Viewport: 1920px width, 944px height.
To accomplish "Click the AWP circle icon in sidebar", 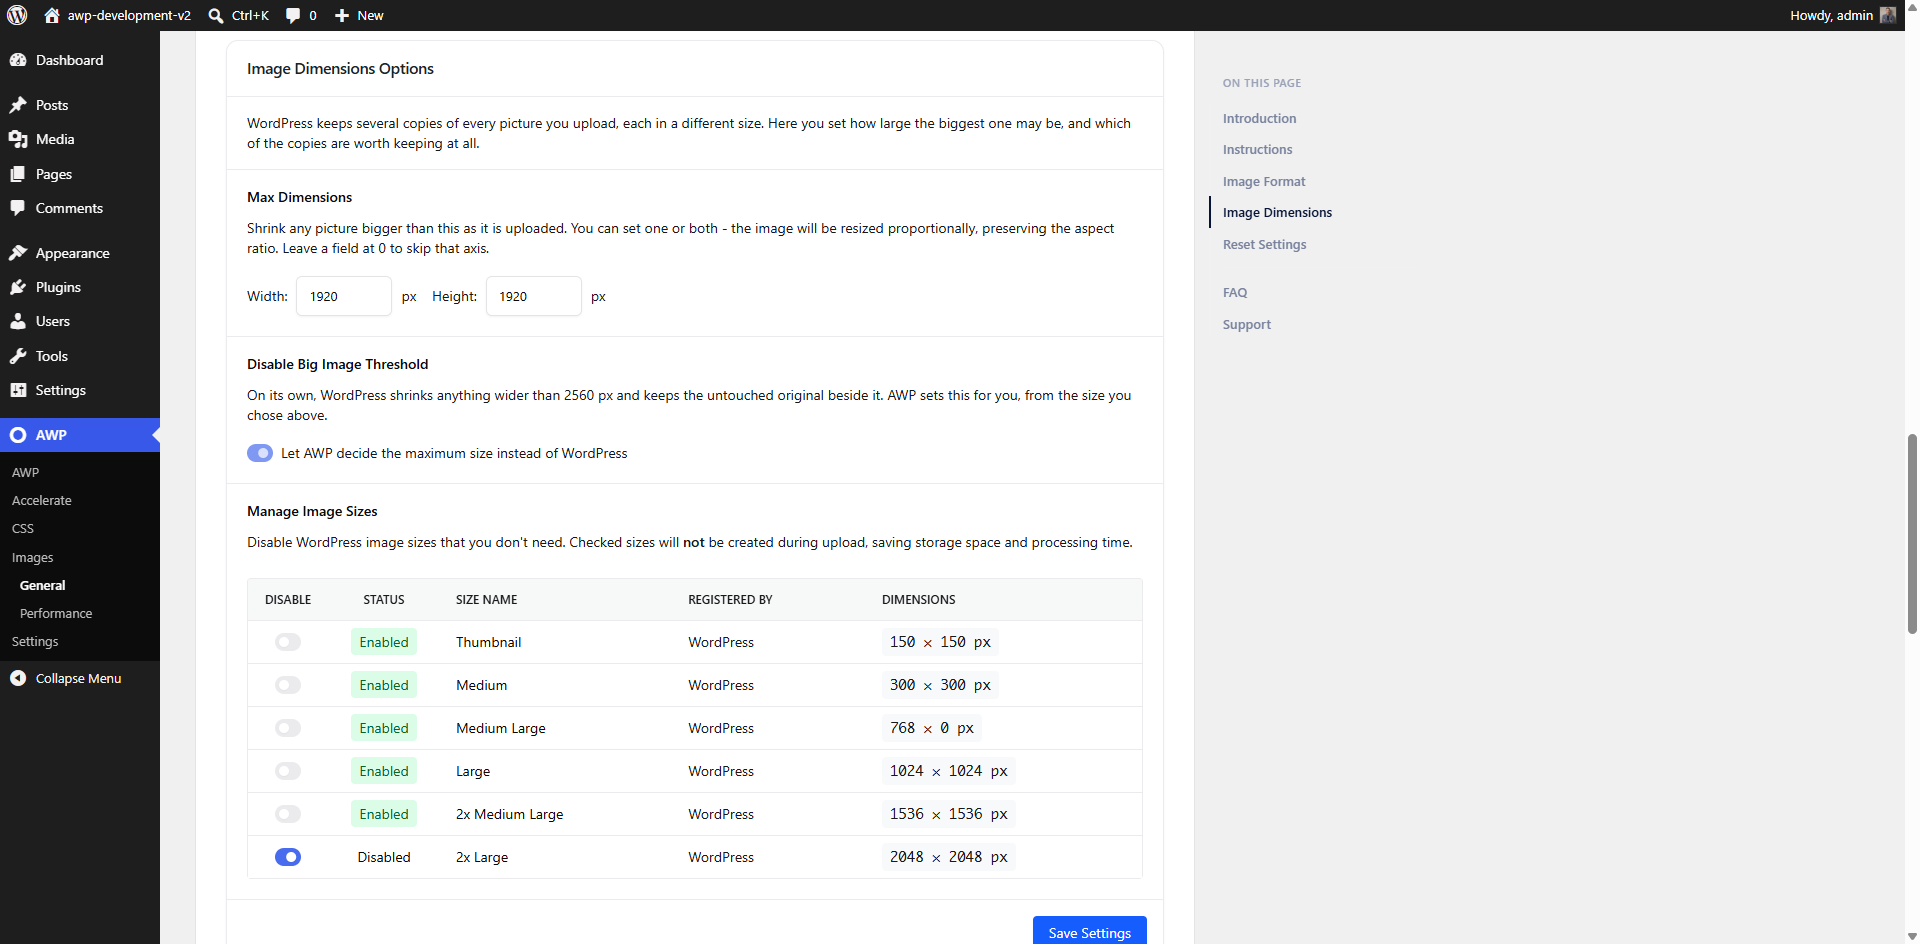I will click(x=18, y=435).
